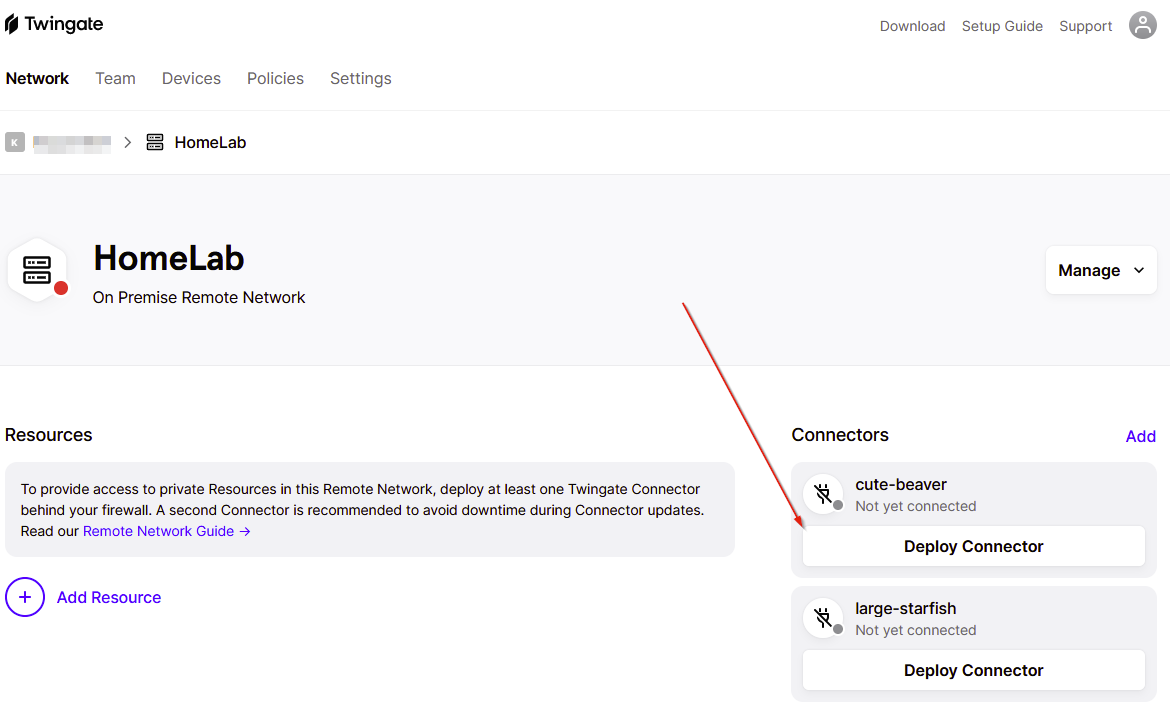Switch to the Network tab

point(37,78)
